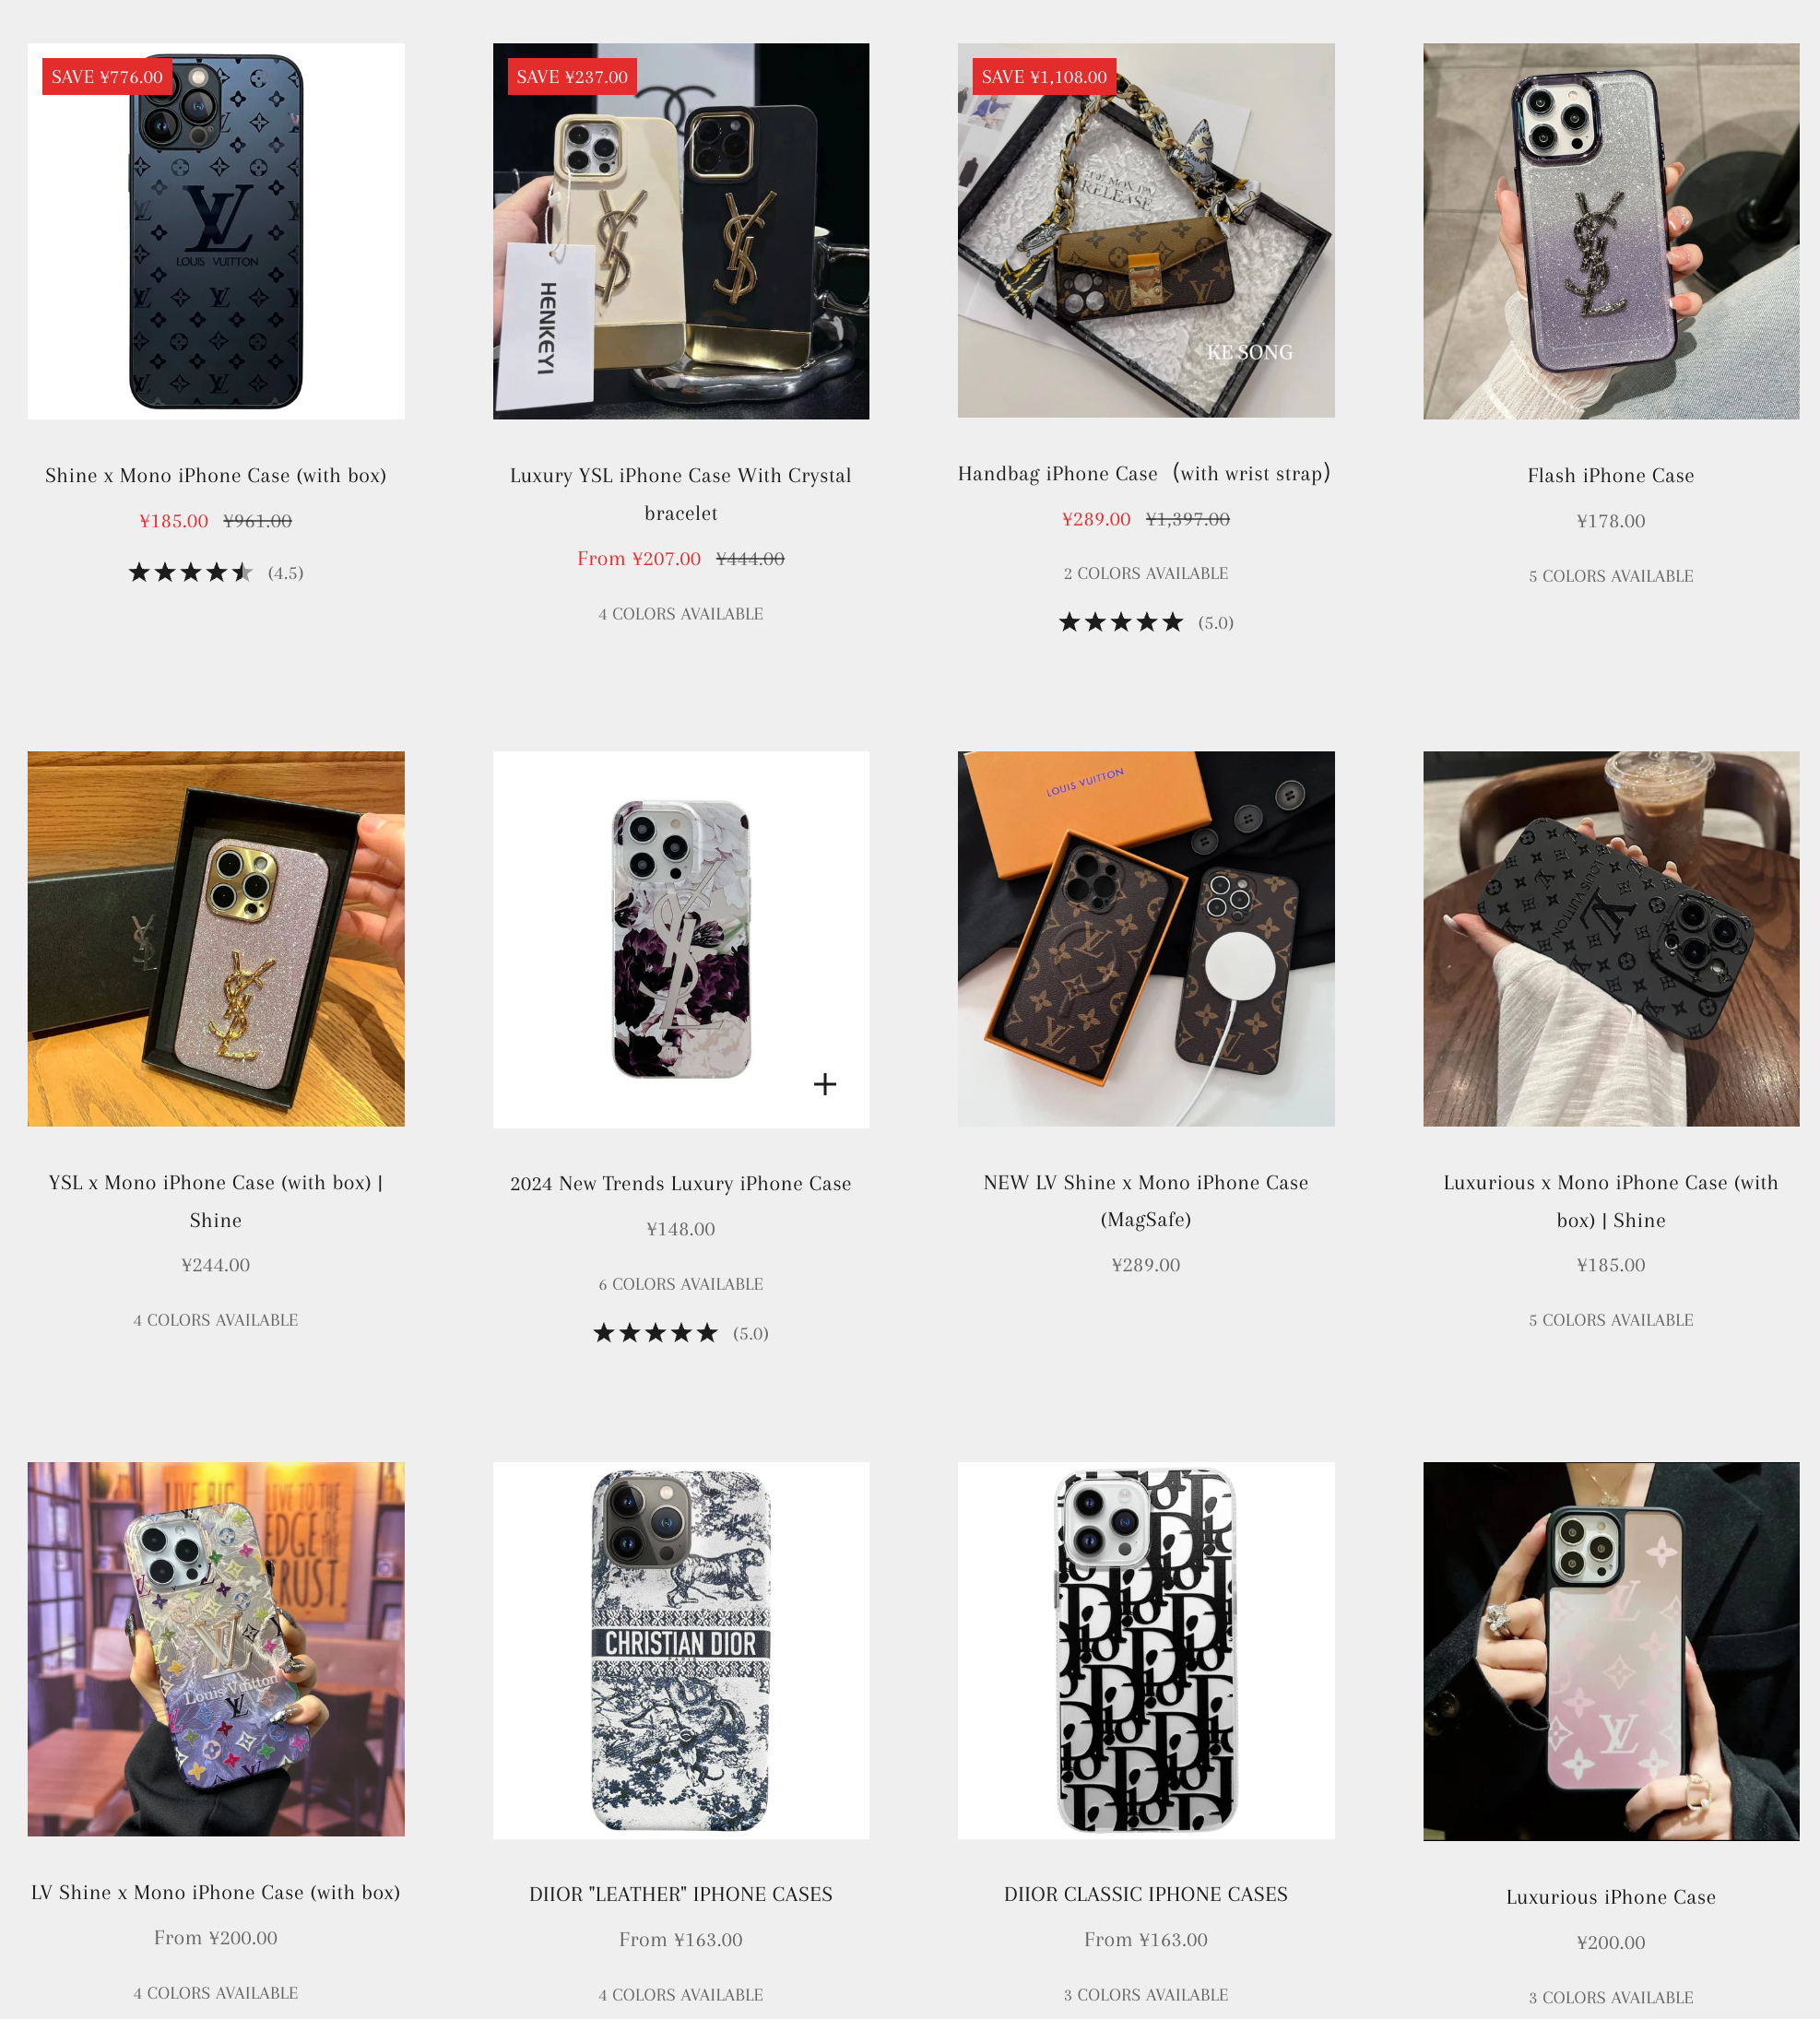Click the ¥178.00 price on Flash iPhone Case
Screen dimensions: 1820x2019
[x=1611, y=521]
